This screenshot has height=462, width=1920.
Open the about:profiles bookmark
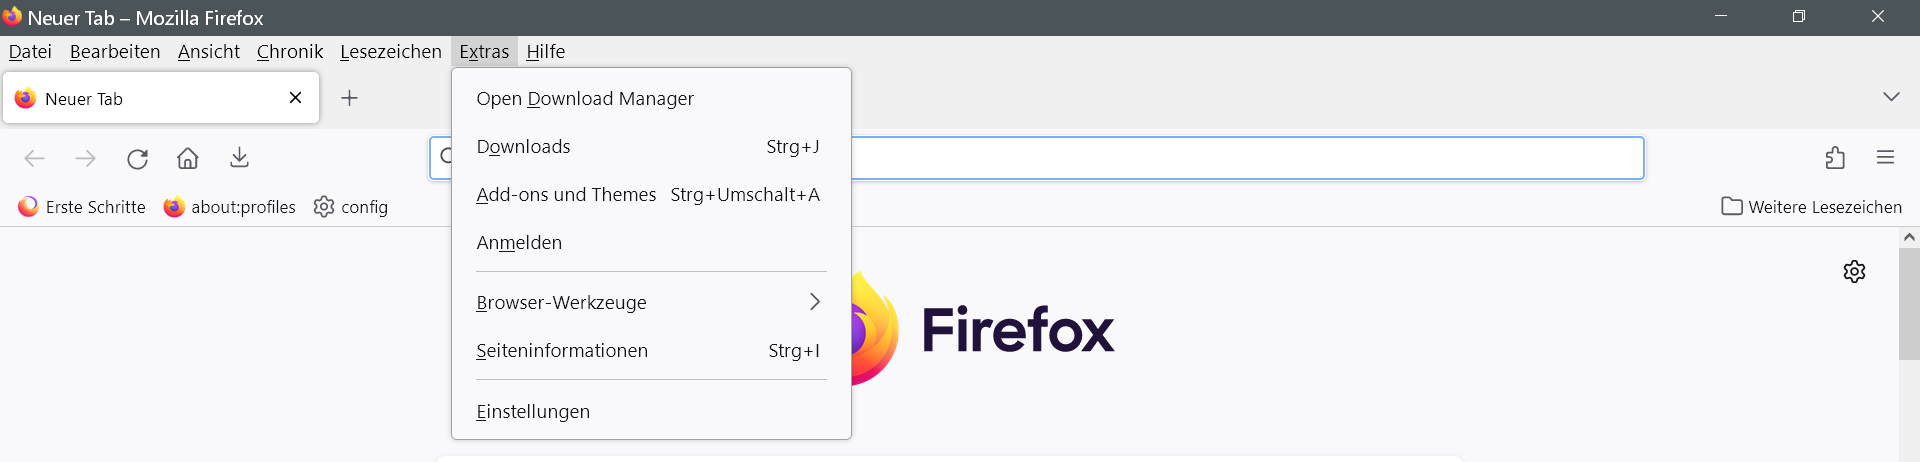pos(230,207)
